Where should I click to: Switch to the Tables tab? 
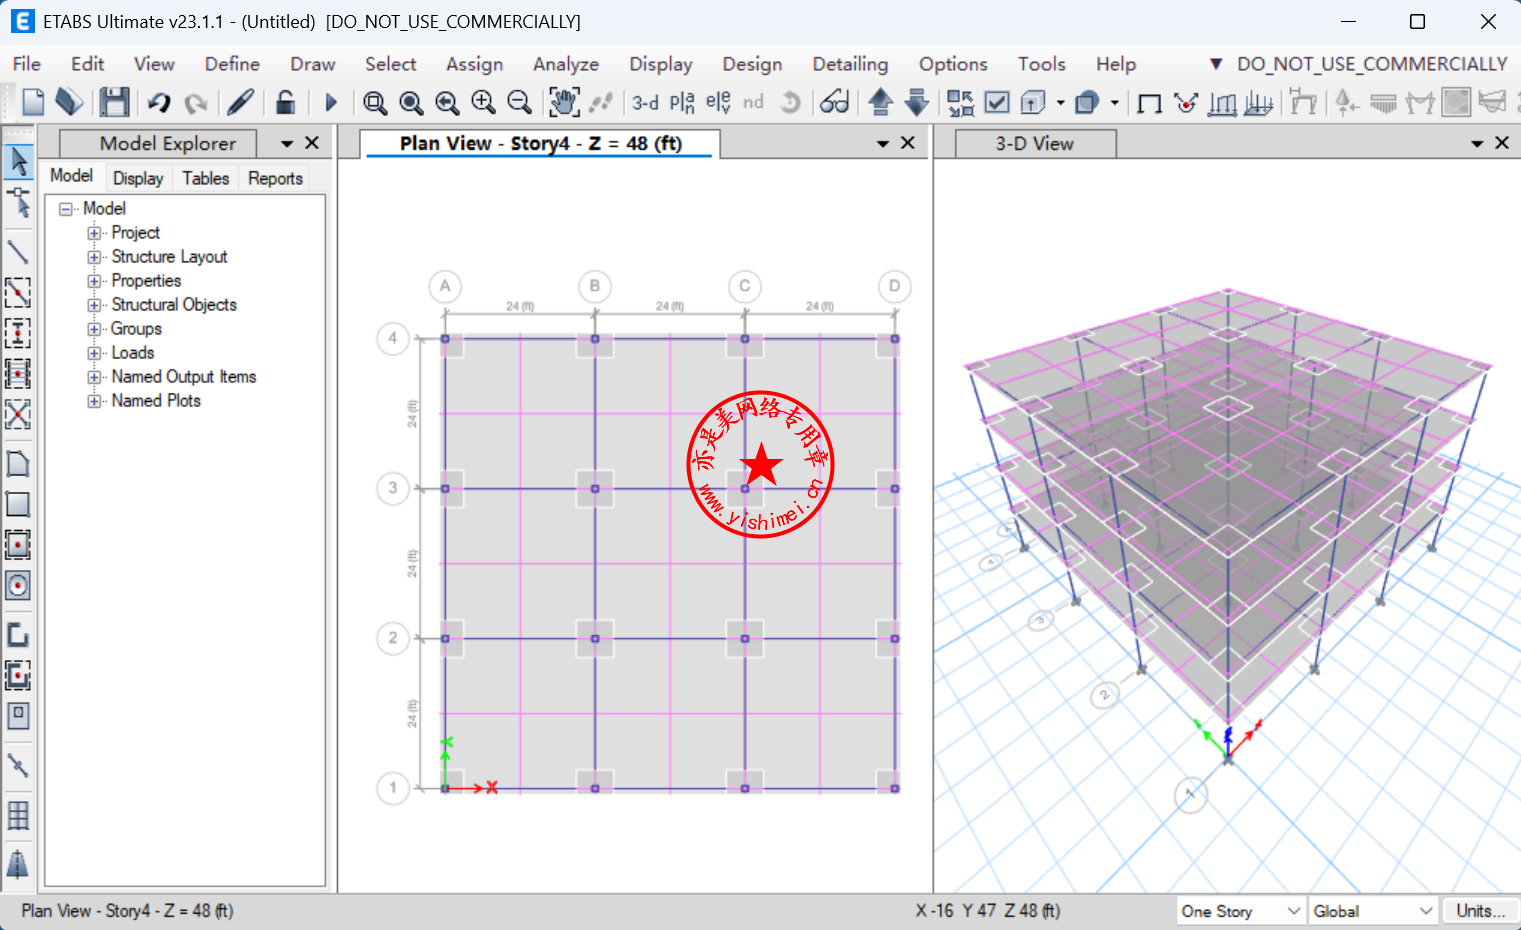205,178
